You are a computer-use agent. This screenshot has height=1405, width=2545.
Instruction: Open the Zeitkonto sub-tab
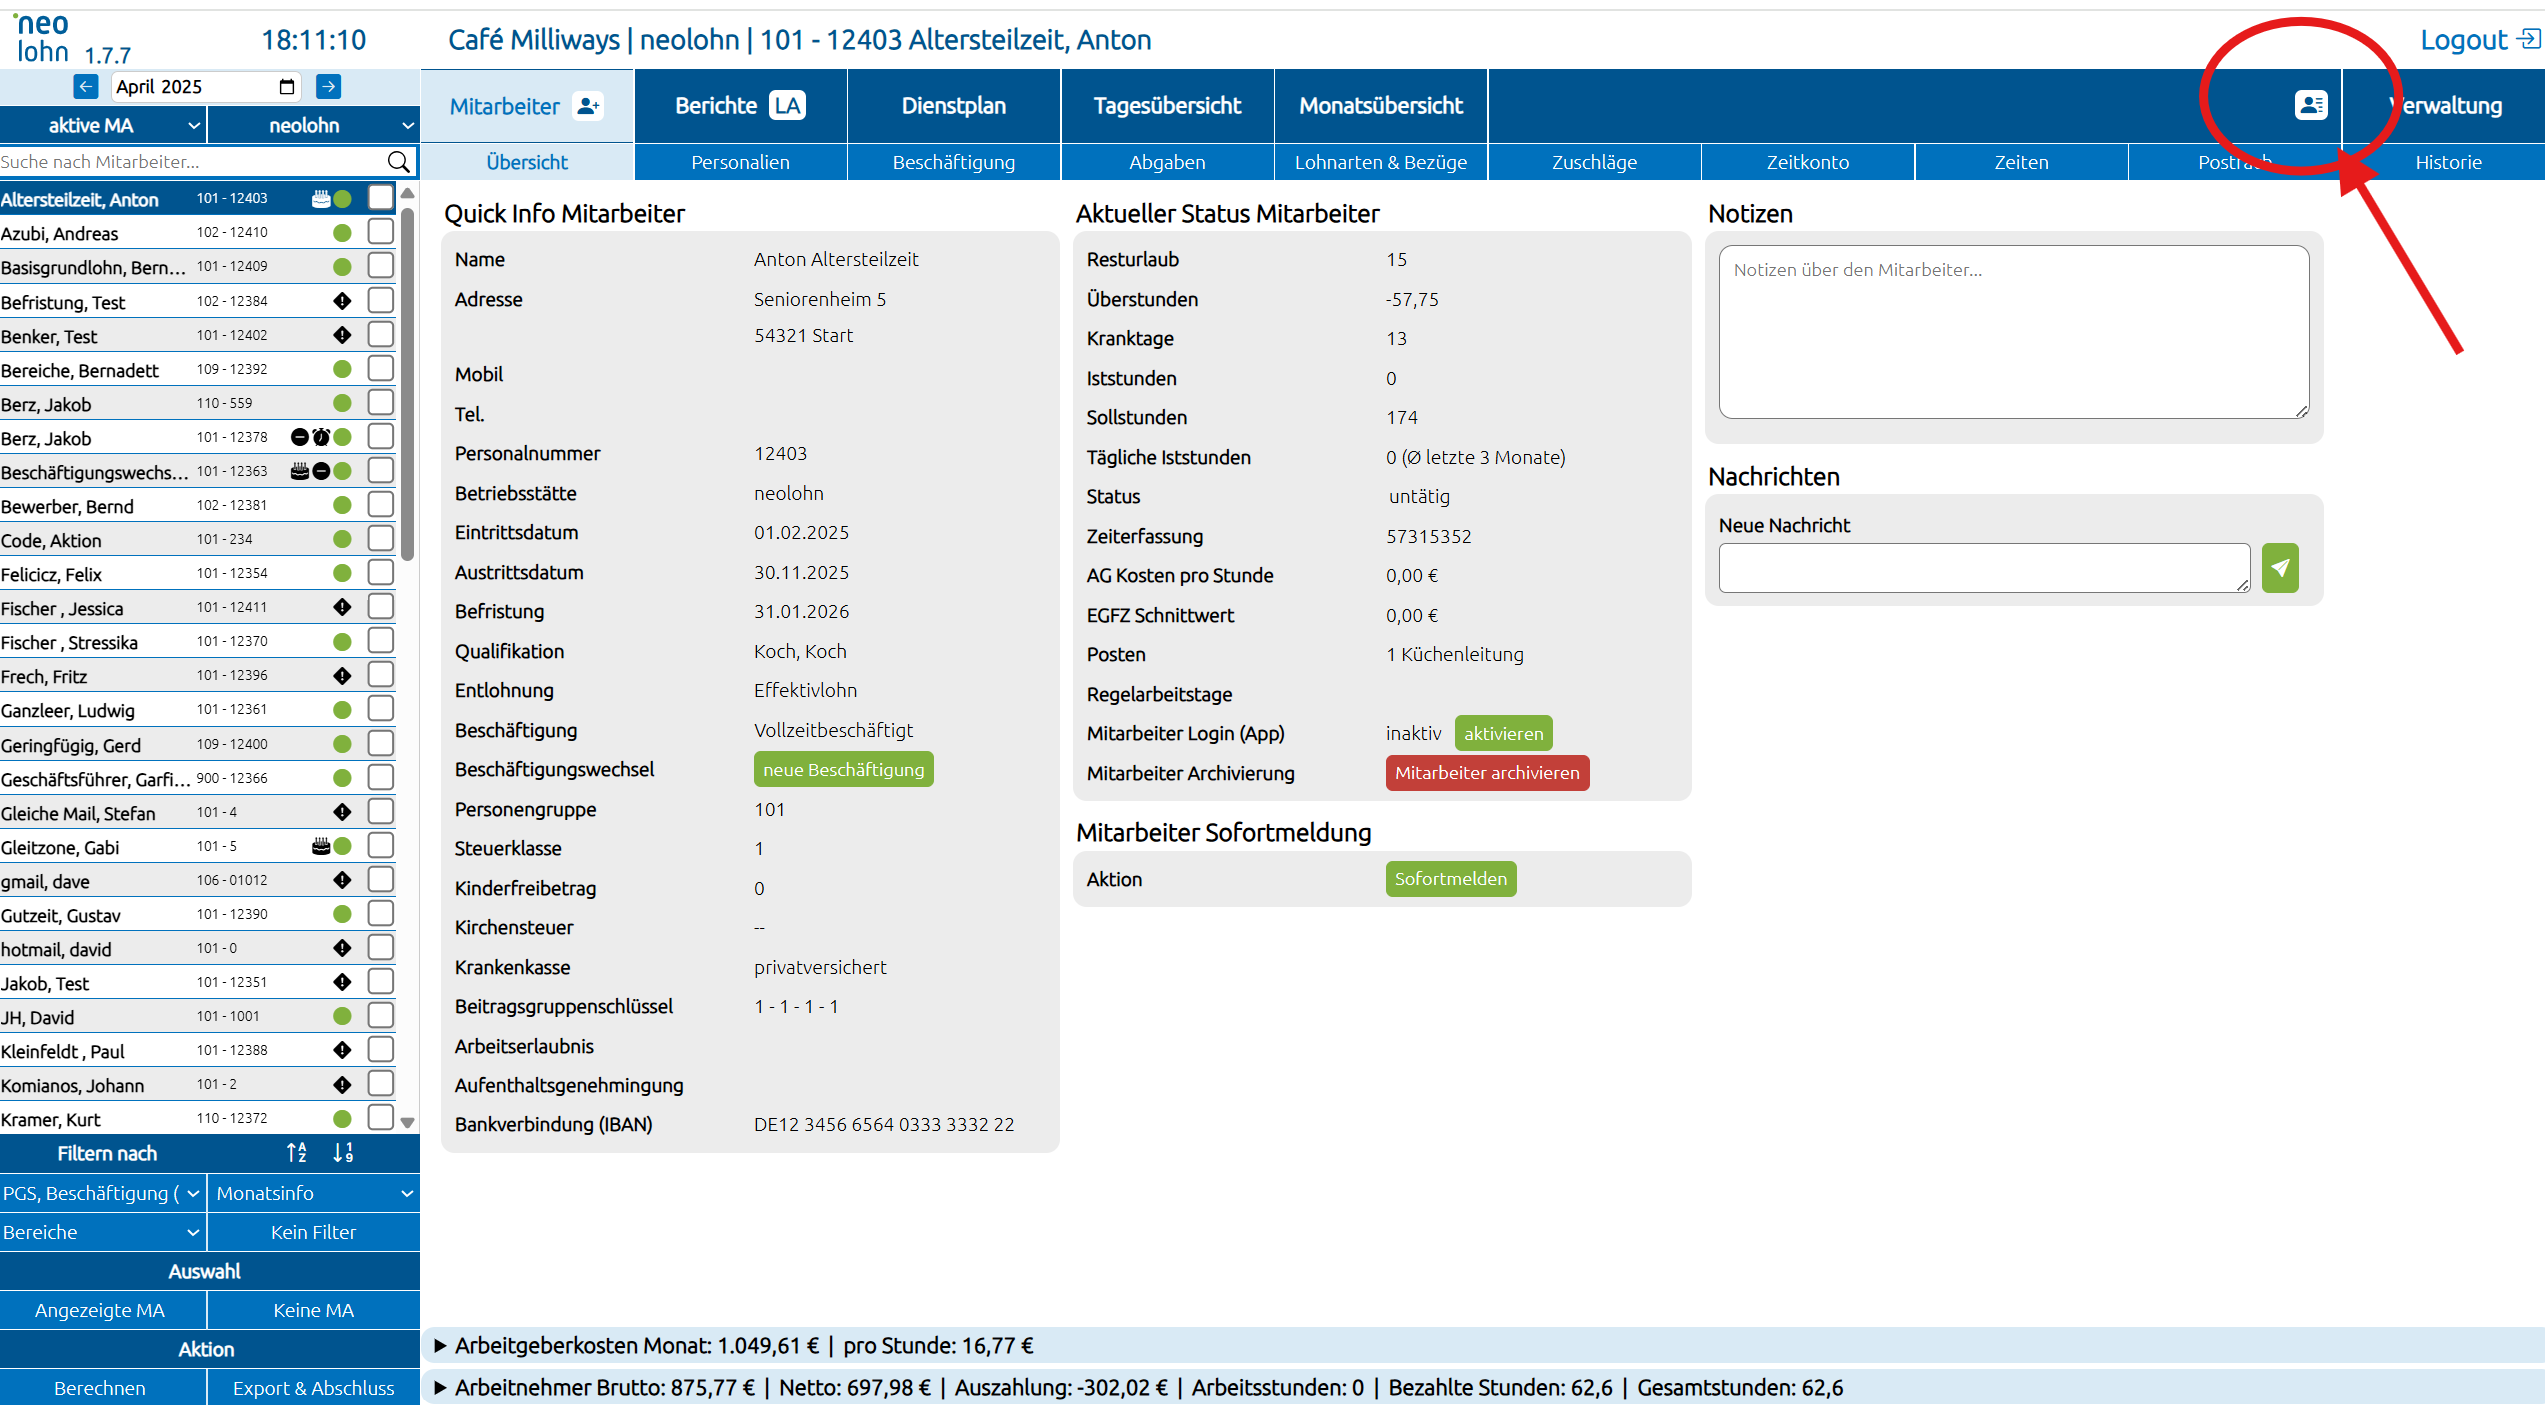pyautogui.click(x=1808, y=162)
